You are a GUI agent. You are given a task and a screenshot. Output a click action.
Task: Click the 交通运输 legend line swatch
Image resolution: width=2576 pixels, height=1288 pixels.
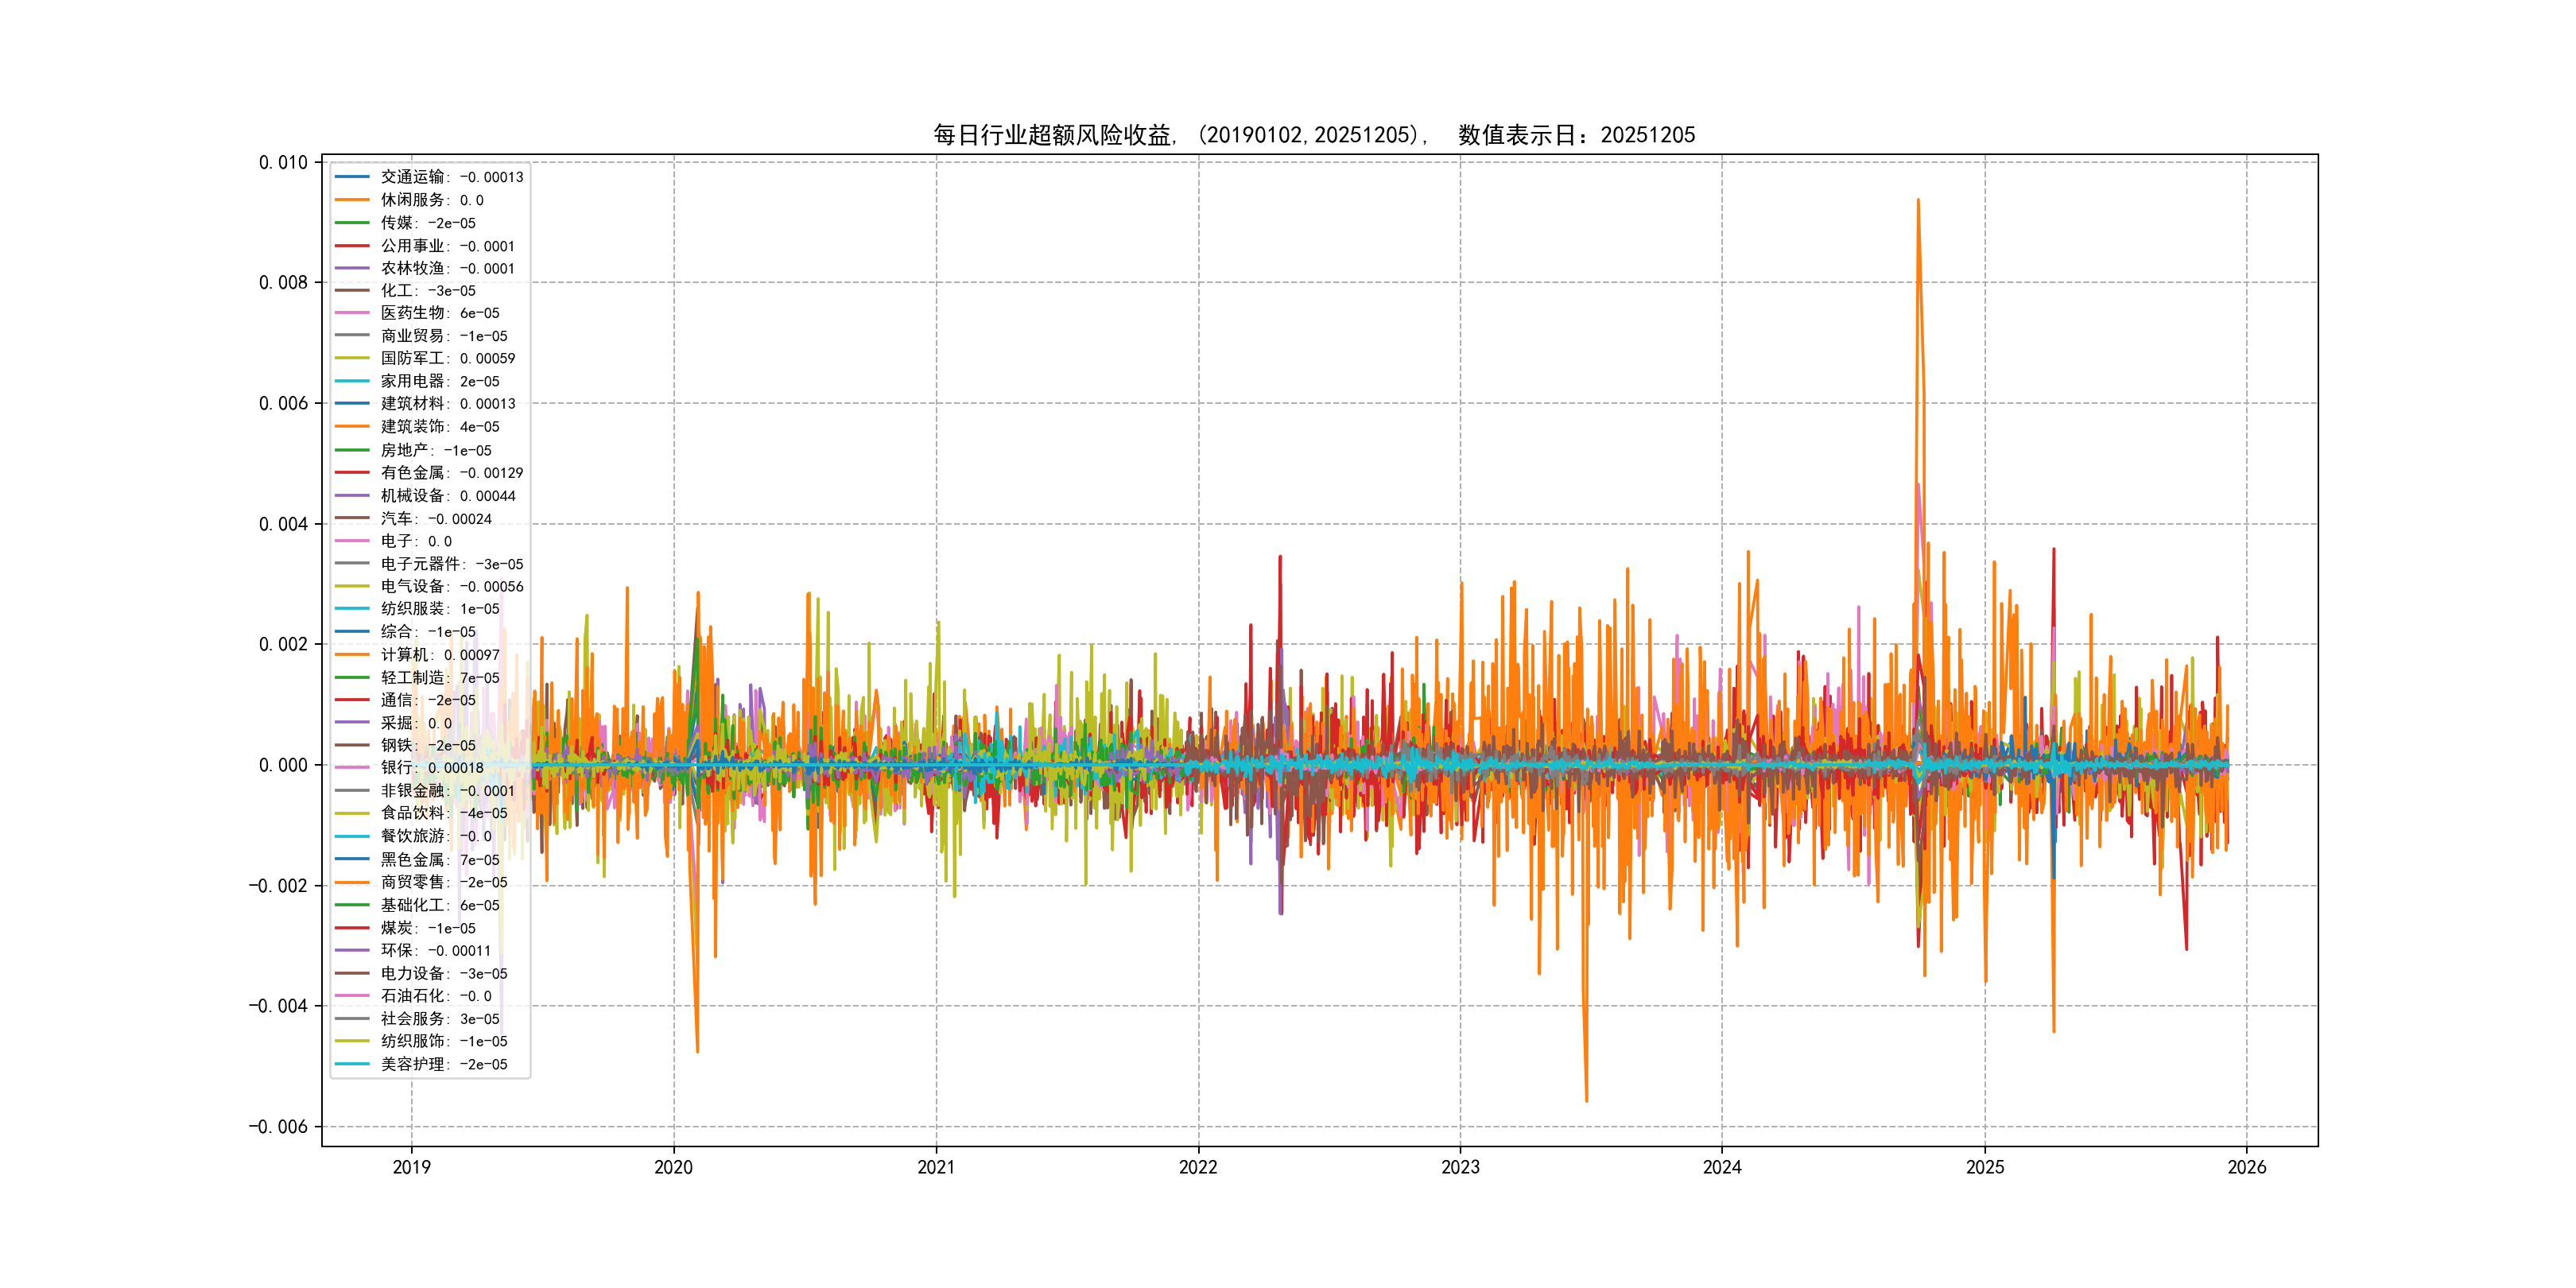pos(352,177)
